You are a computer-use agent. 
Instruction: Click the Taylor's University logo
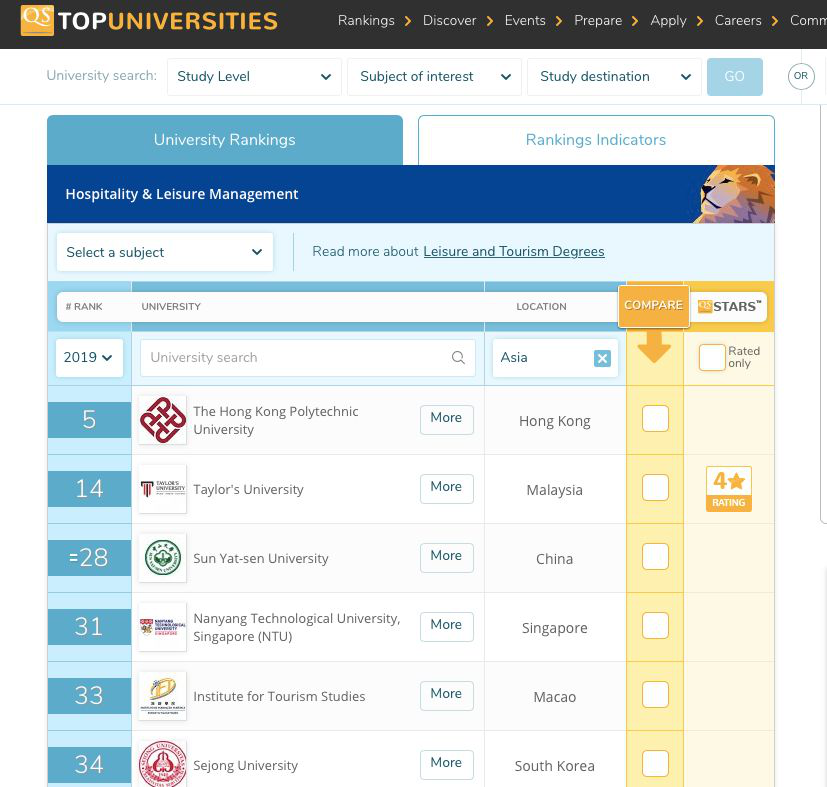coord(162,489)
